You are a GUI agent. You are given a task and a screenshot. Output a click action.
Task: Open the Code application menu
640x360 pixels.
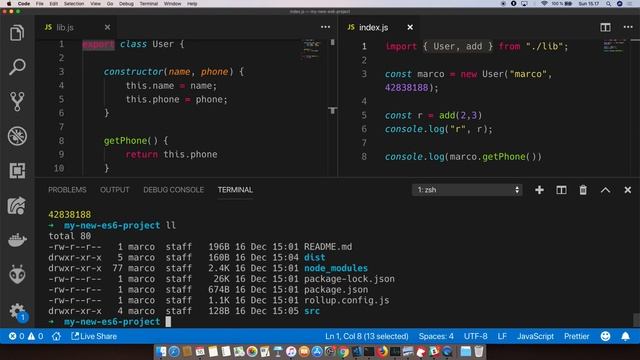coord(24,4)
